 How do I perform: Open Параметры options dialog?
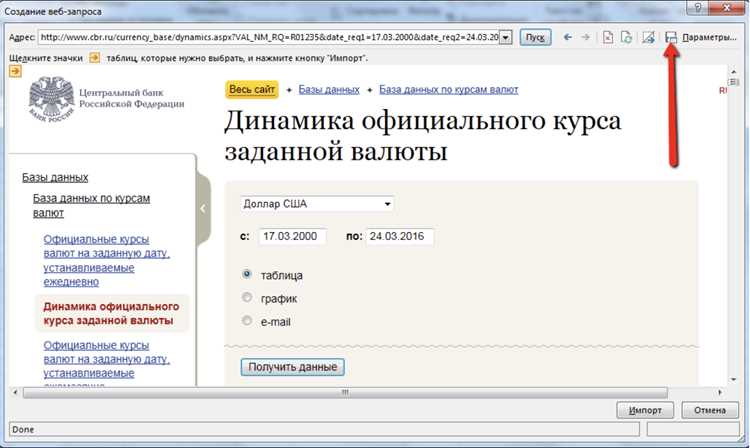[709, 37]
